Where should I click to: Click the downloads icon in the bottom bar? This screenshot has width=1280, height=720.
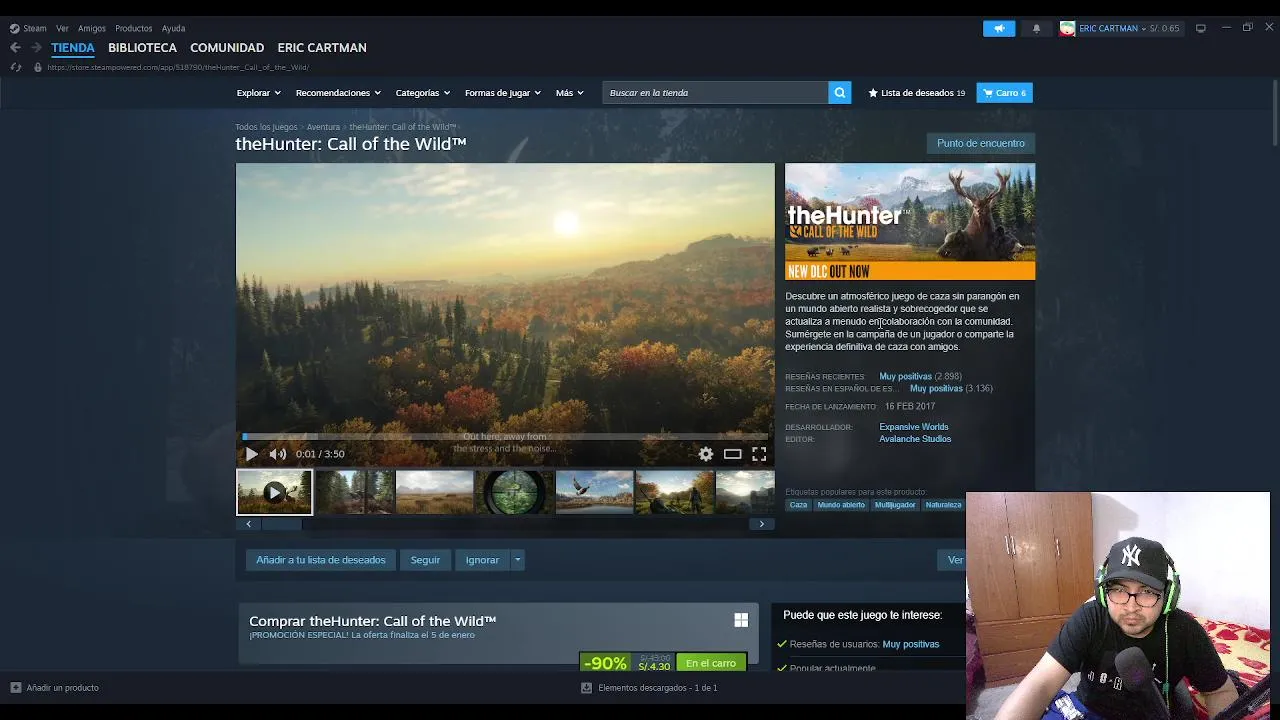pos(587,688)
